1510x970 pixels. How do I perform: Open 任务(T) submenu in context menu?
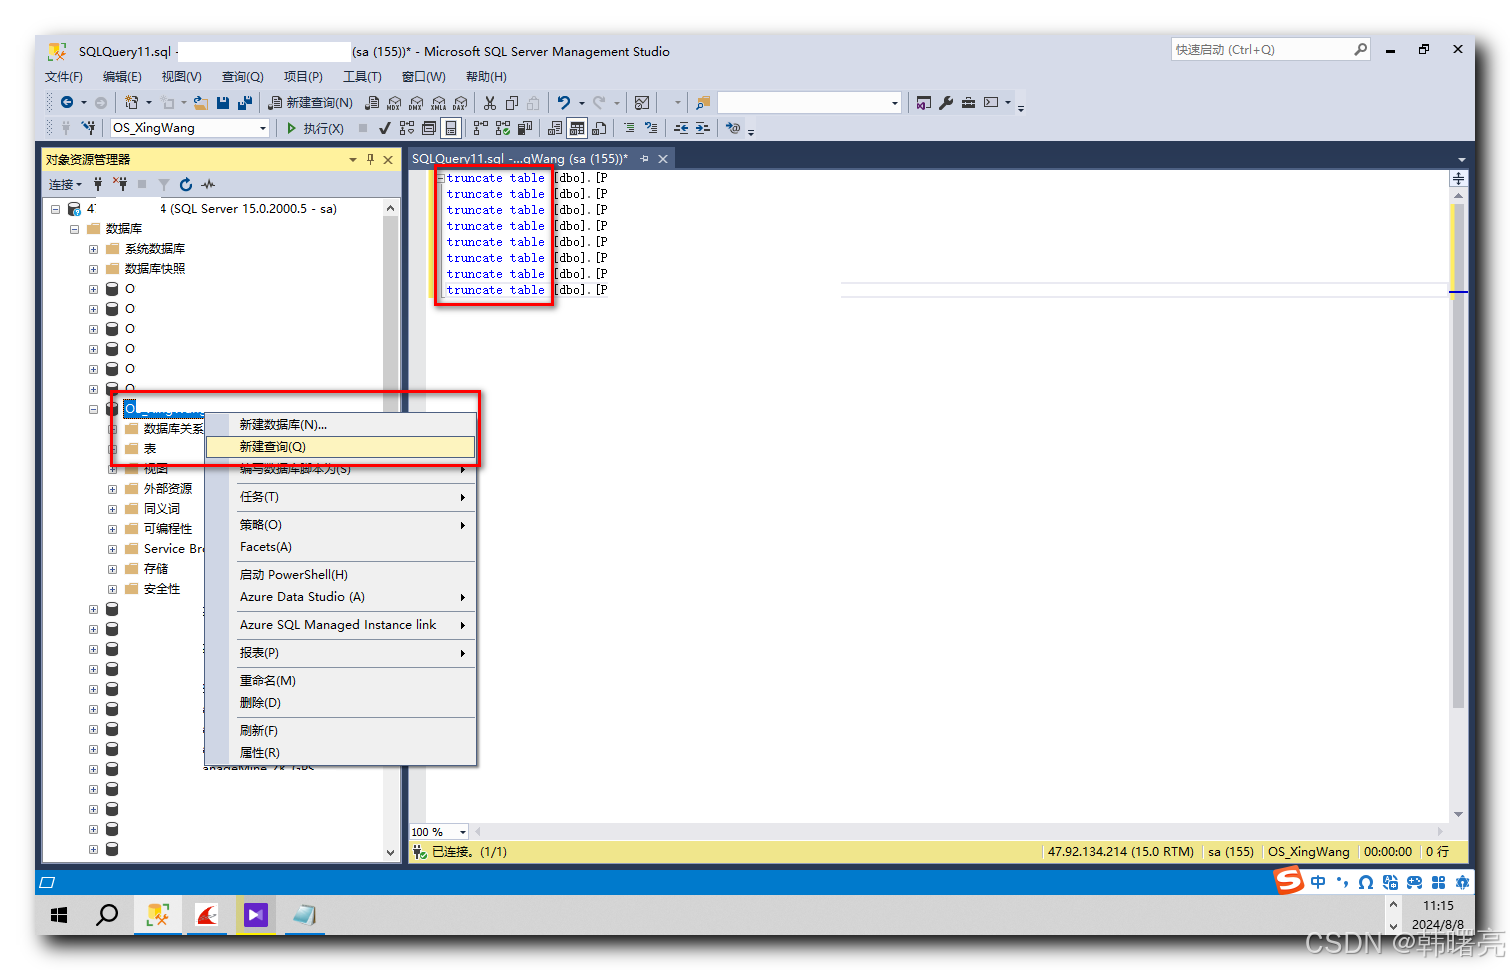340,497
